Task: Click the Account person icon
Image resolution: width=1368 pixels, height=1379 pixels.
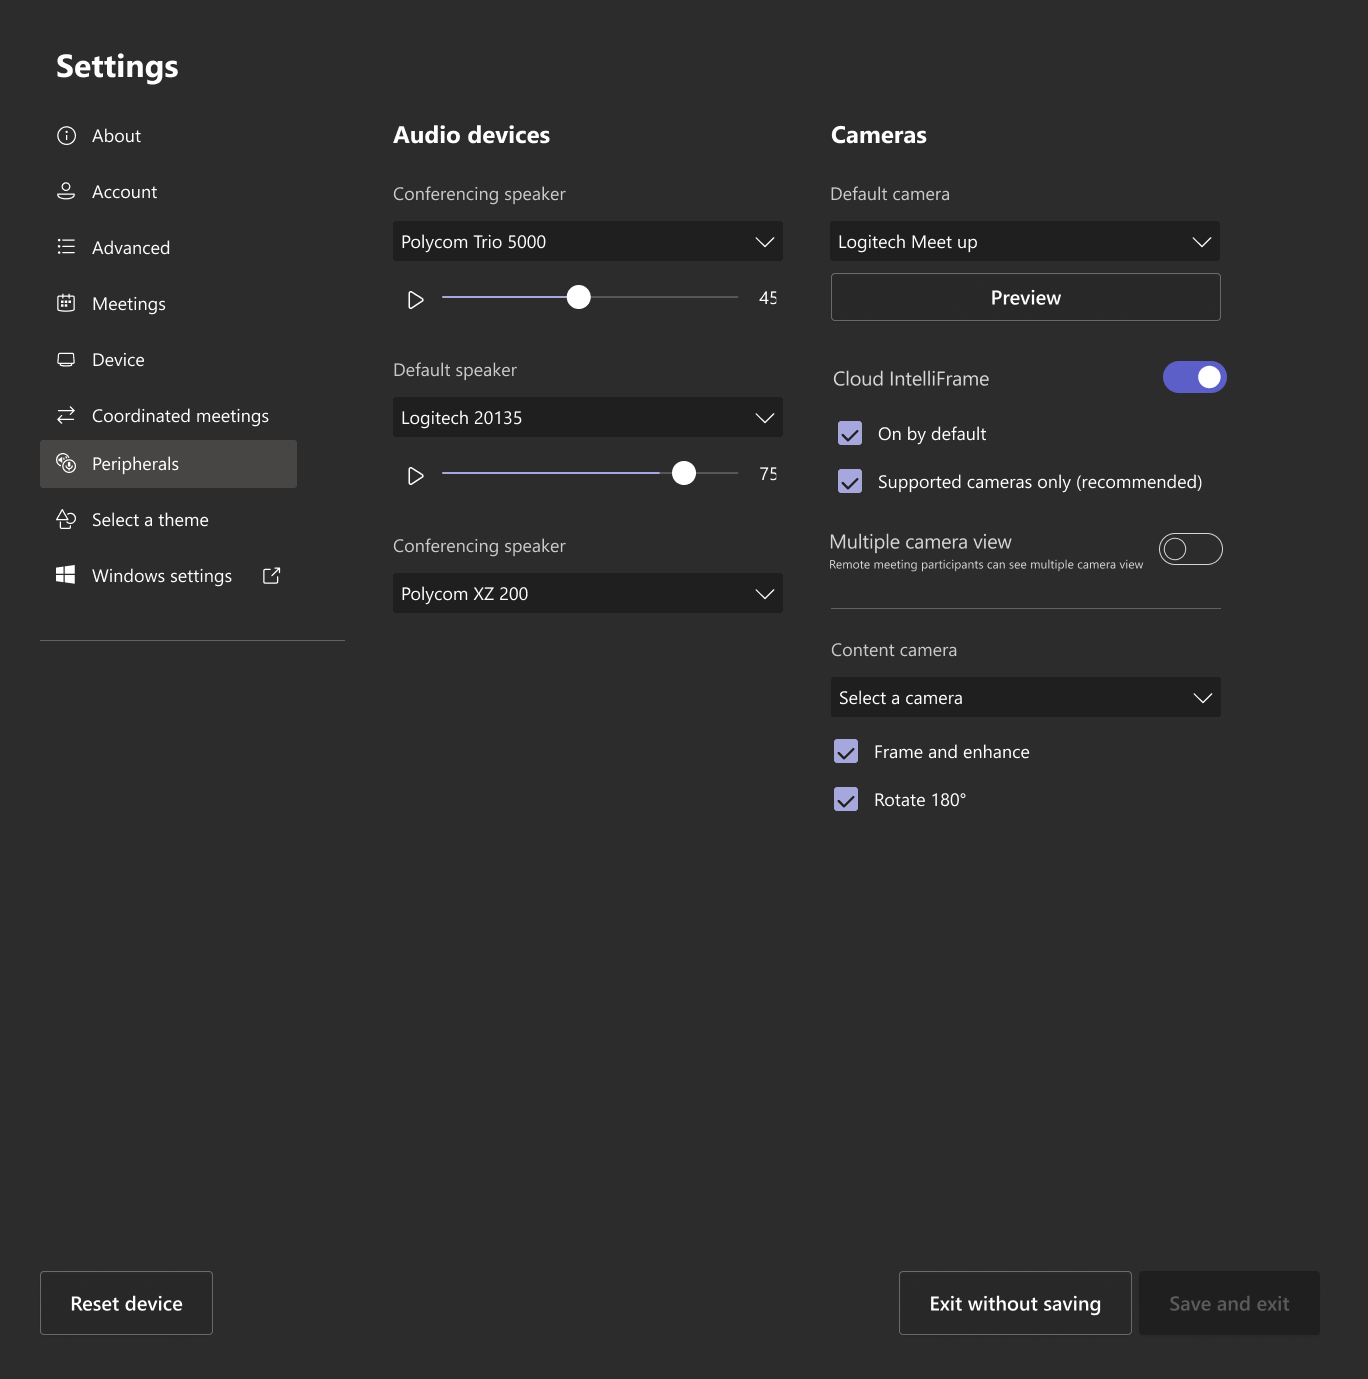Action: click(x=66, y=191)
